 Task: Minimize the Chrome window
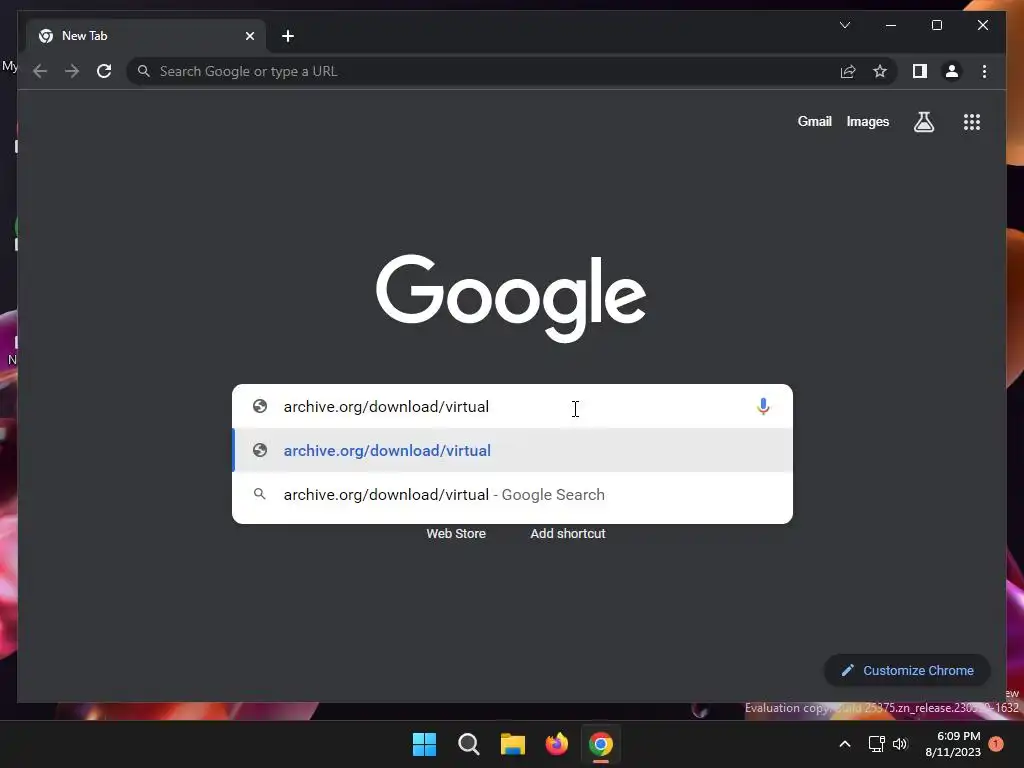tap(891, 25)
